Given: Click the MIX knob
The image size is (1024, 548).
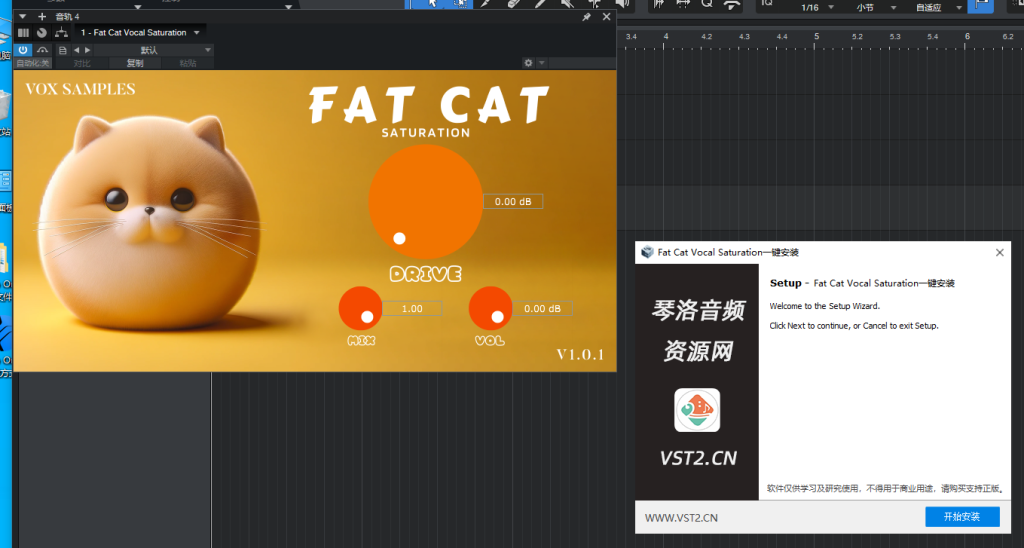Looking at the screenshot, I should pos(360,308).
